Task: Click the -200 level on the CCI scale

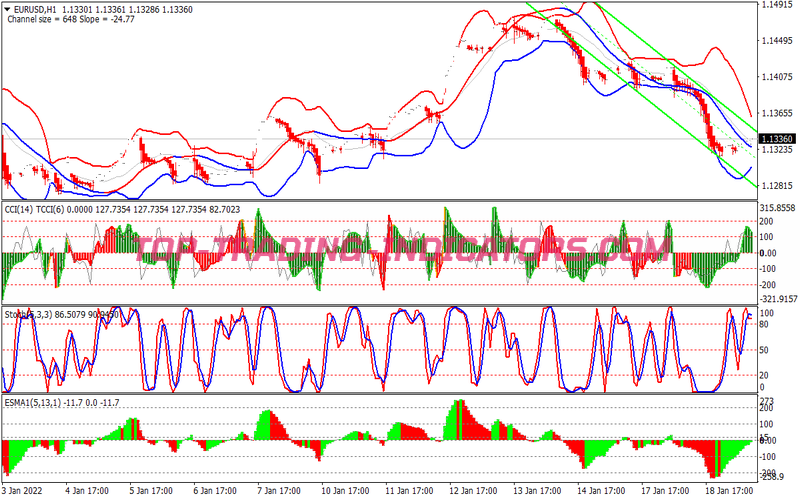Action: [x=768, y=285]
